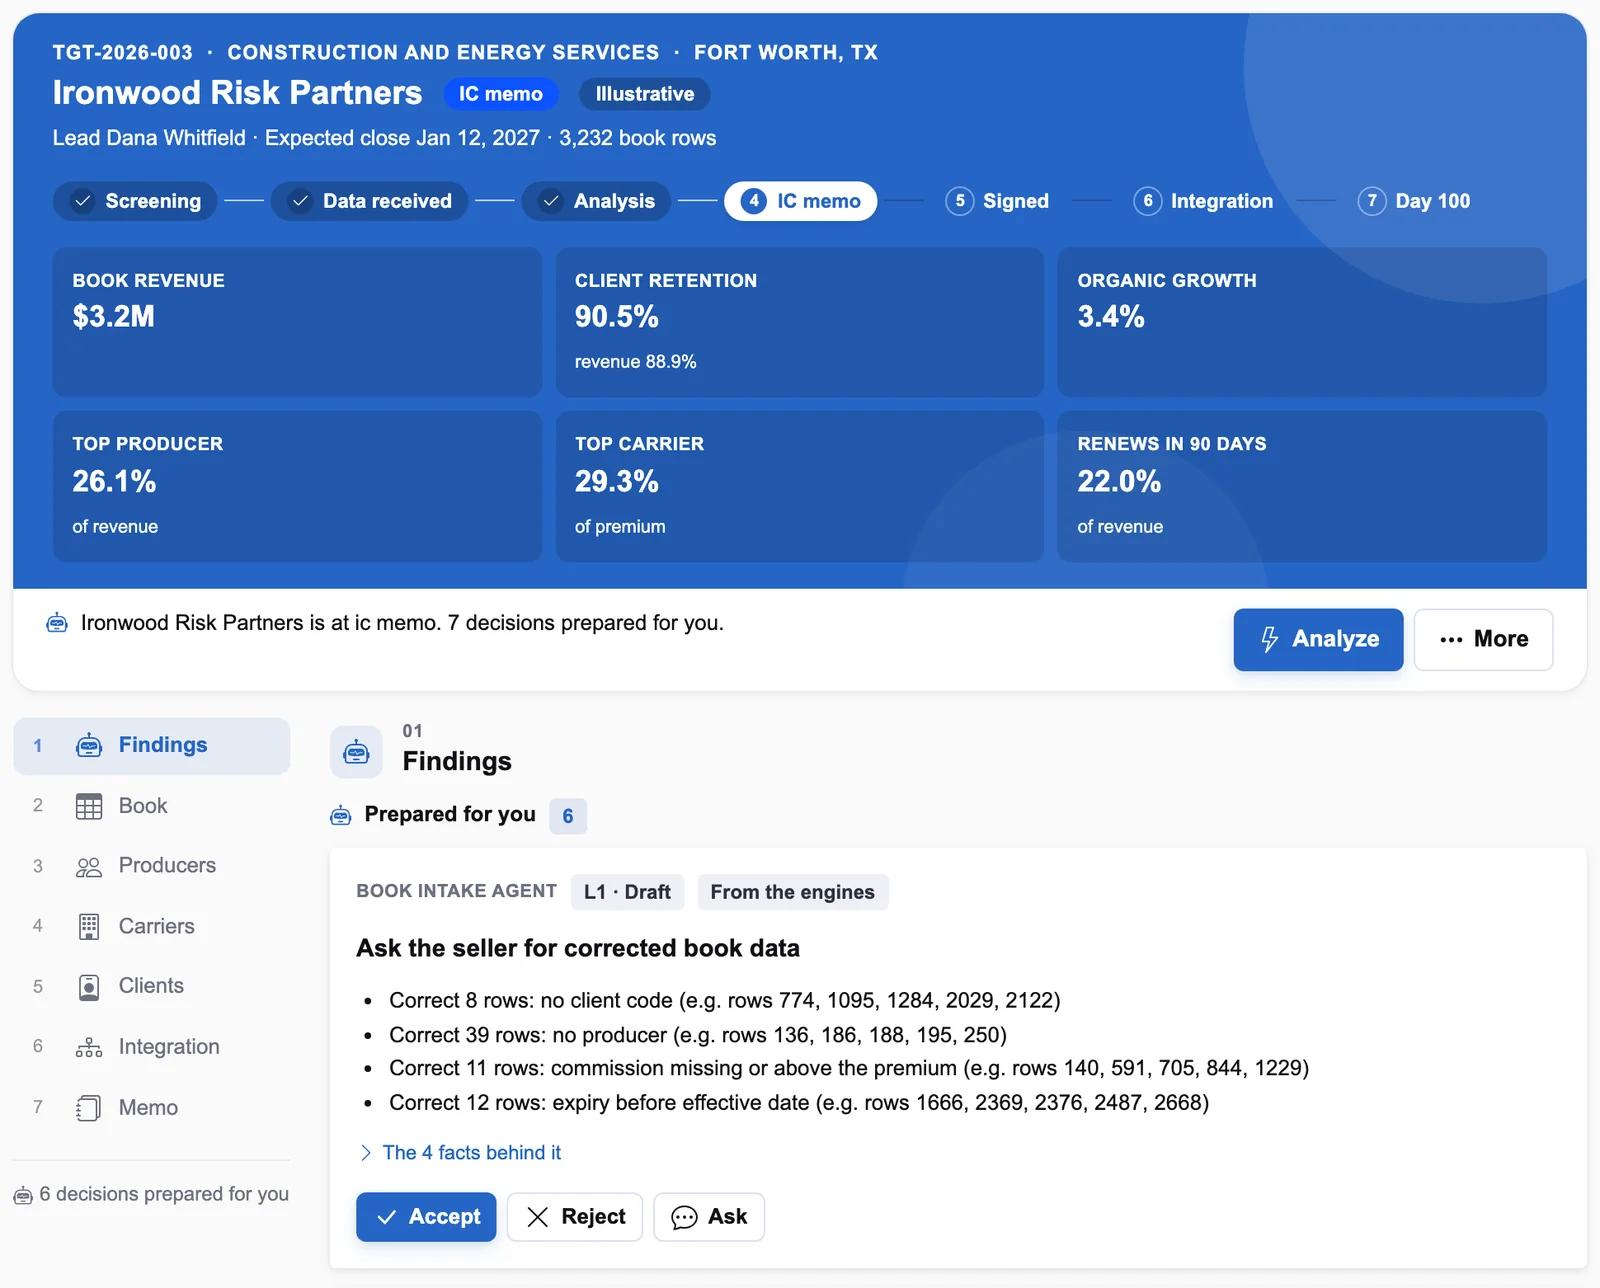The image size is (1600, 1288).
Task: Click the Client Retention 90.5% card
Action: pos(799,322)
